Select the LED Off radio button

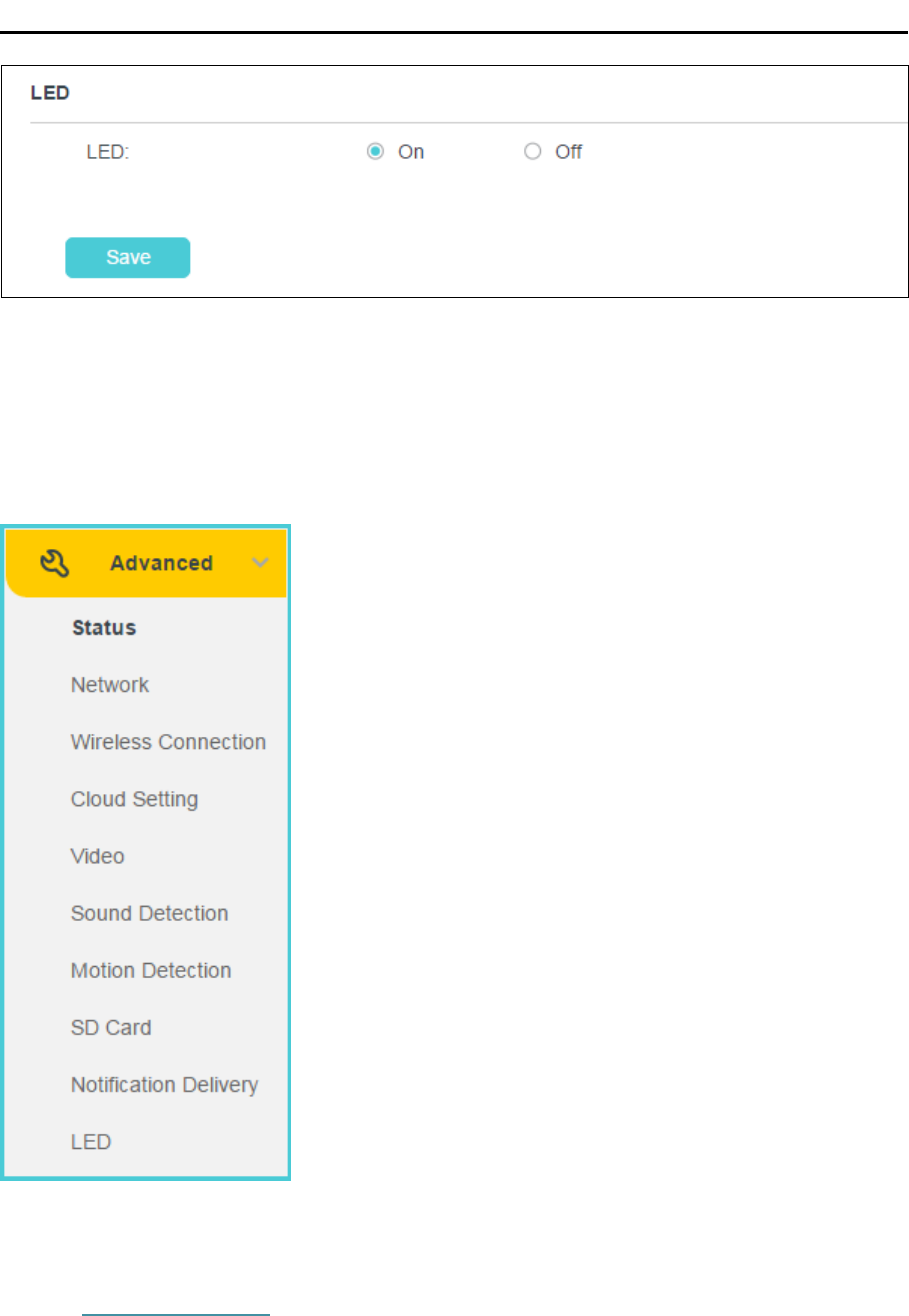tap(532, 152)
